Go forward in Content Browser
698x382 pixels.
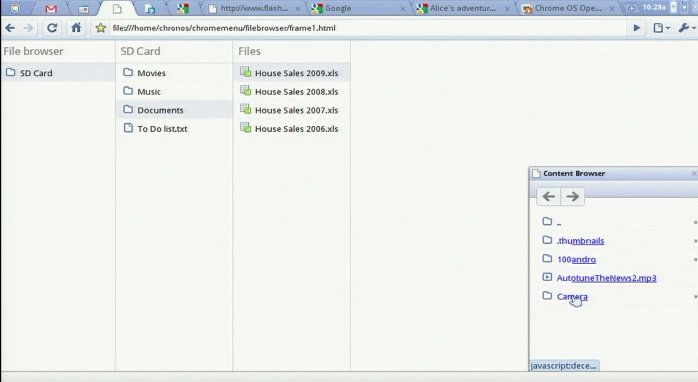pos(572,196)
